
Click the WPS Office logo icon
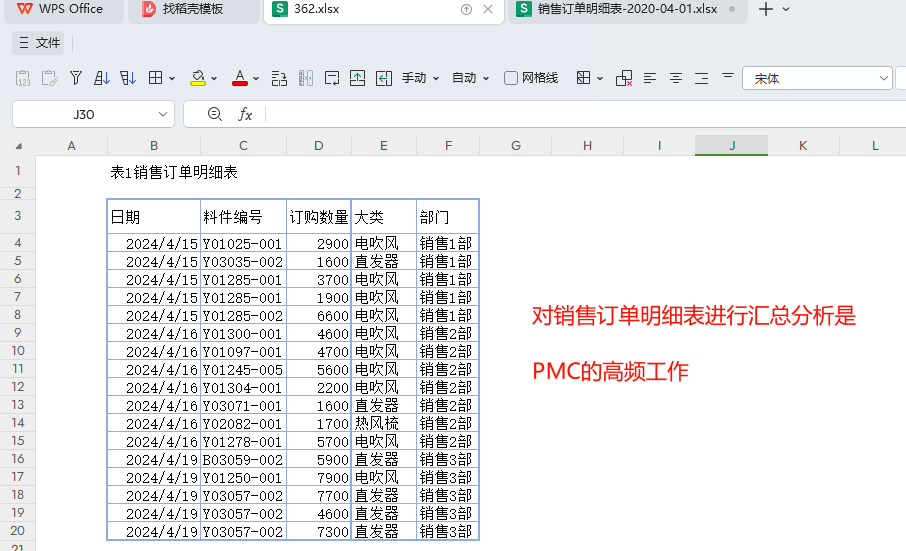tap(25, 9)
